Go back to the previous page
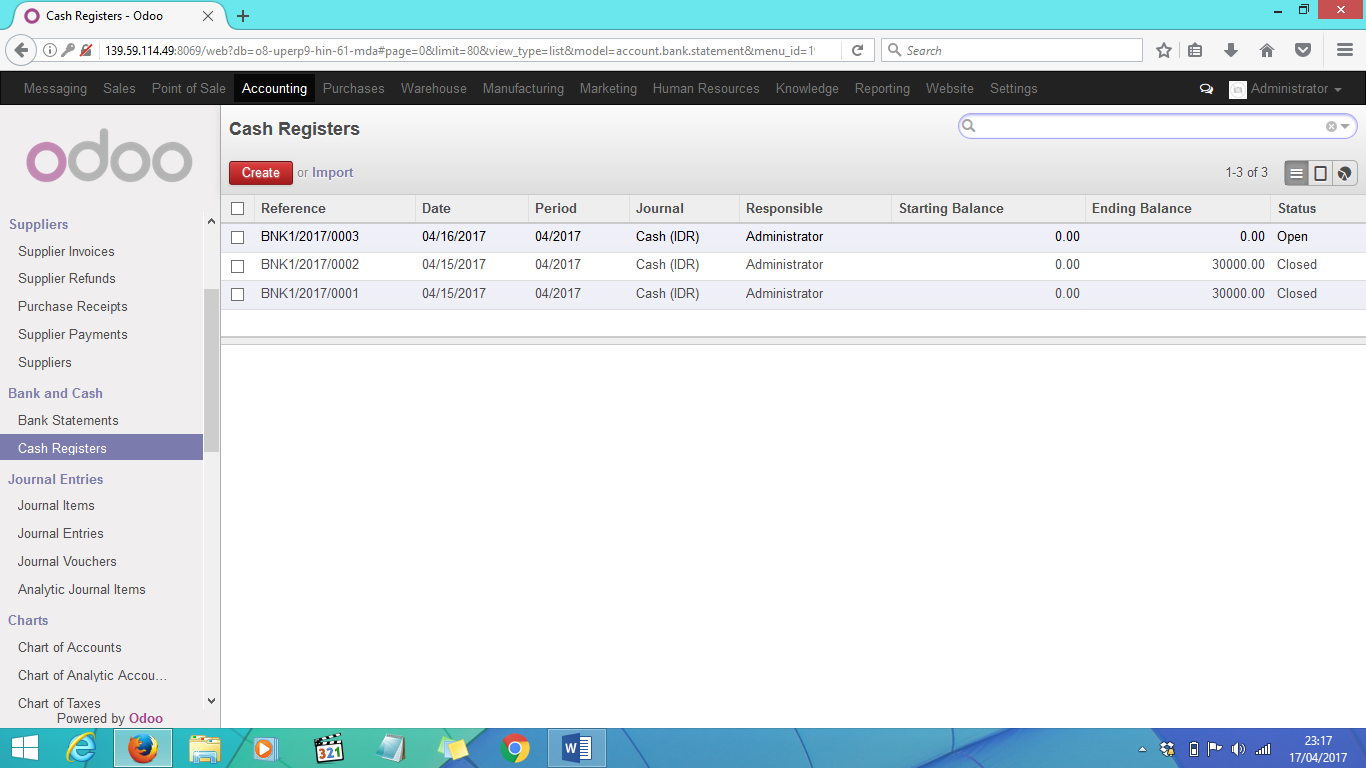 tap(22, 50)
